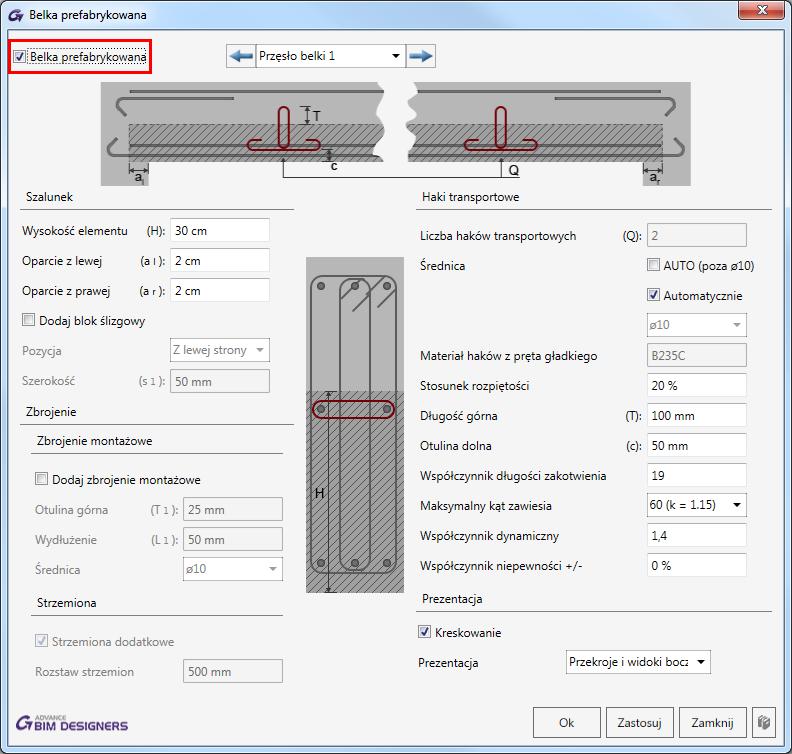The height and width of the screenshot is (754, 792).
Task: Click Otulina górna 25 mm field
Action: 233,509
